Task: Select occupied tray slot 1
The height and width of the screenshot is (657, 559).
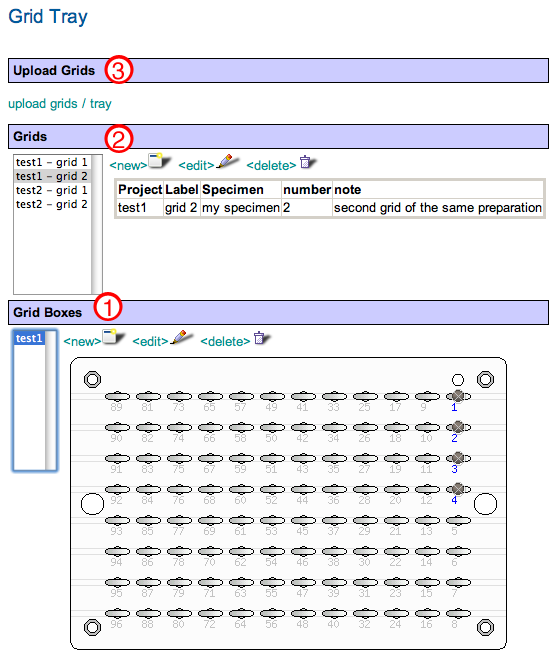Action: coord(458,396)
